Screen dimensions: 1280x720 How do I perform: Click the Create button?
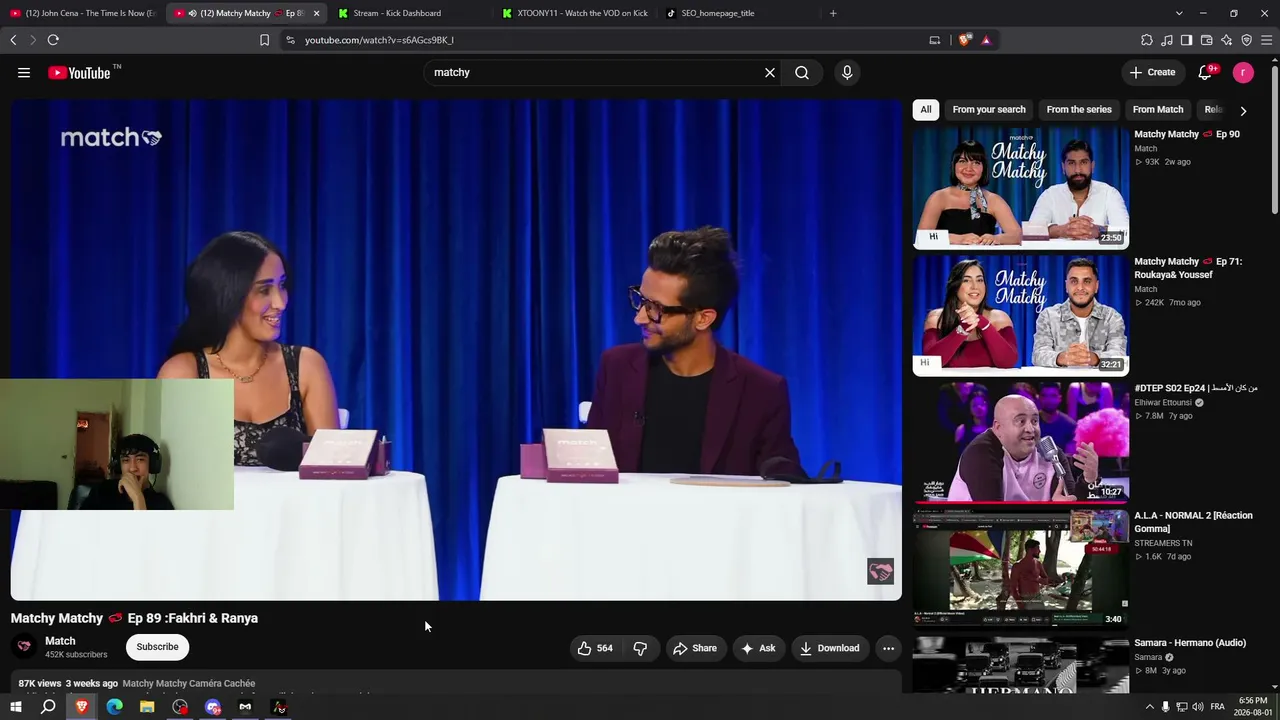(x=1152, y=72)
